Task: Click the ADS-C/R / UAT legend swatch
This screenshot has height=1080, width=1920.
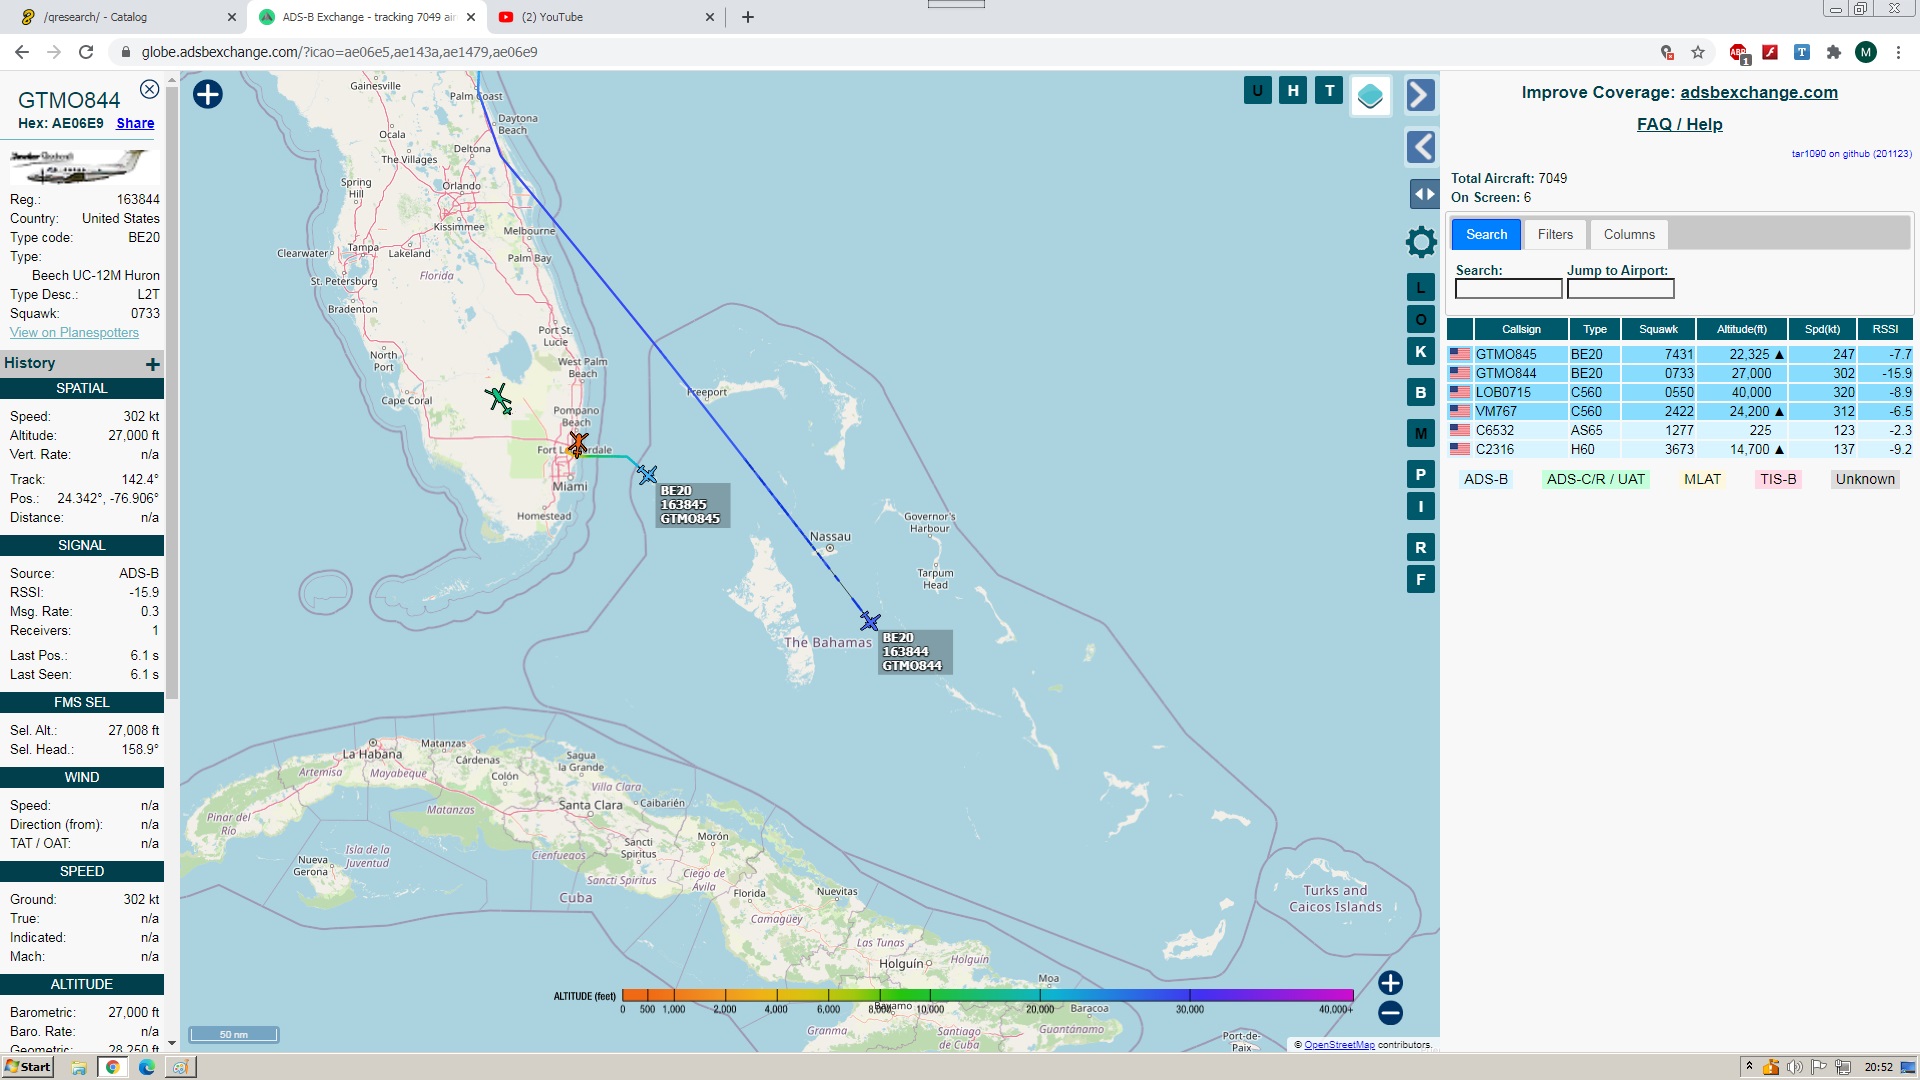Action: tap(1595, 479)
